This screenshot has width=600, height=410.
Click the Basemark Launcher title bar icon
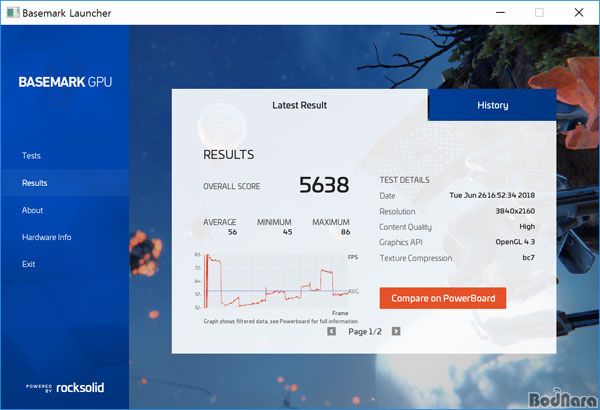pyautogui.click(x=12, y=13)
